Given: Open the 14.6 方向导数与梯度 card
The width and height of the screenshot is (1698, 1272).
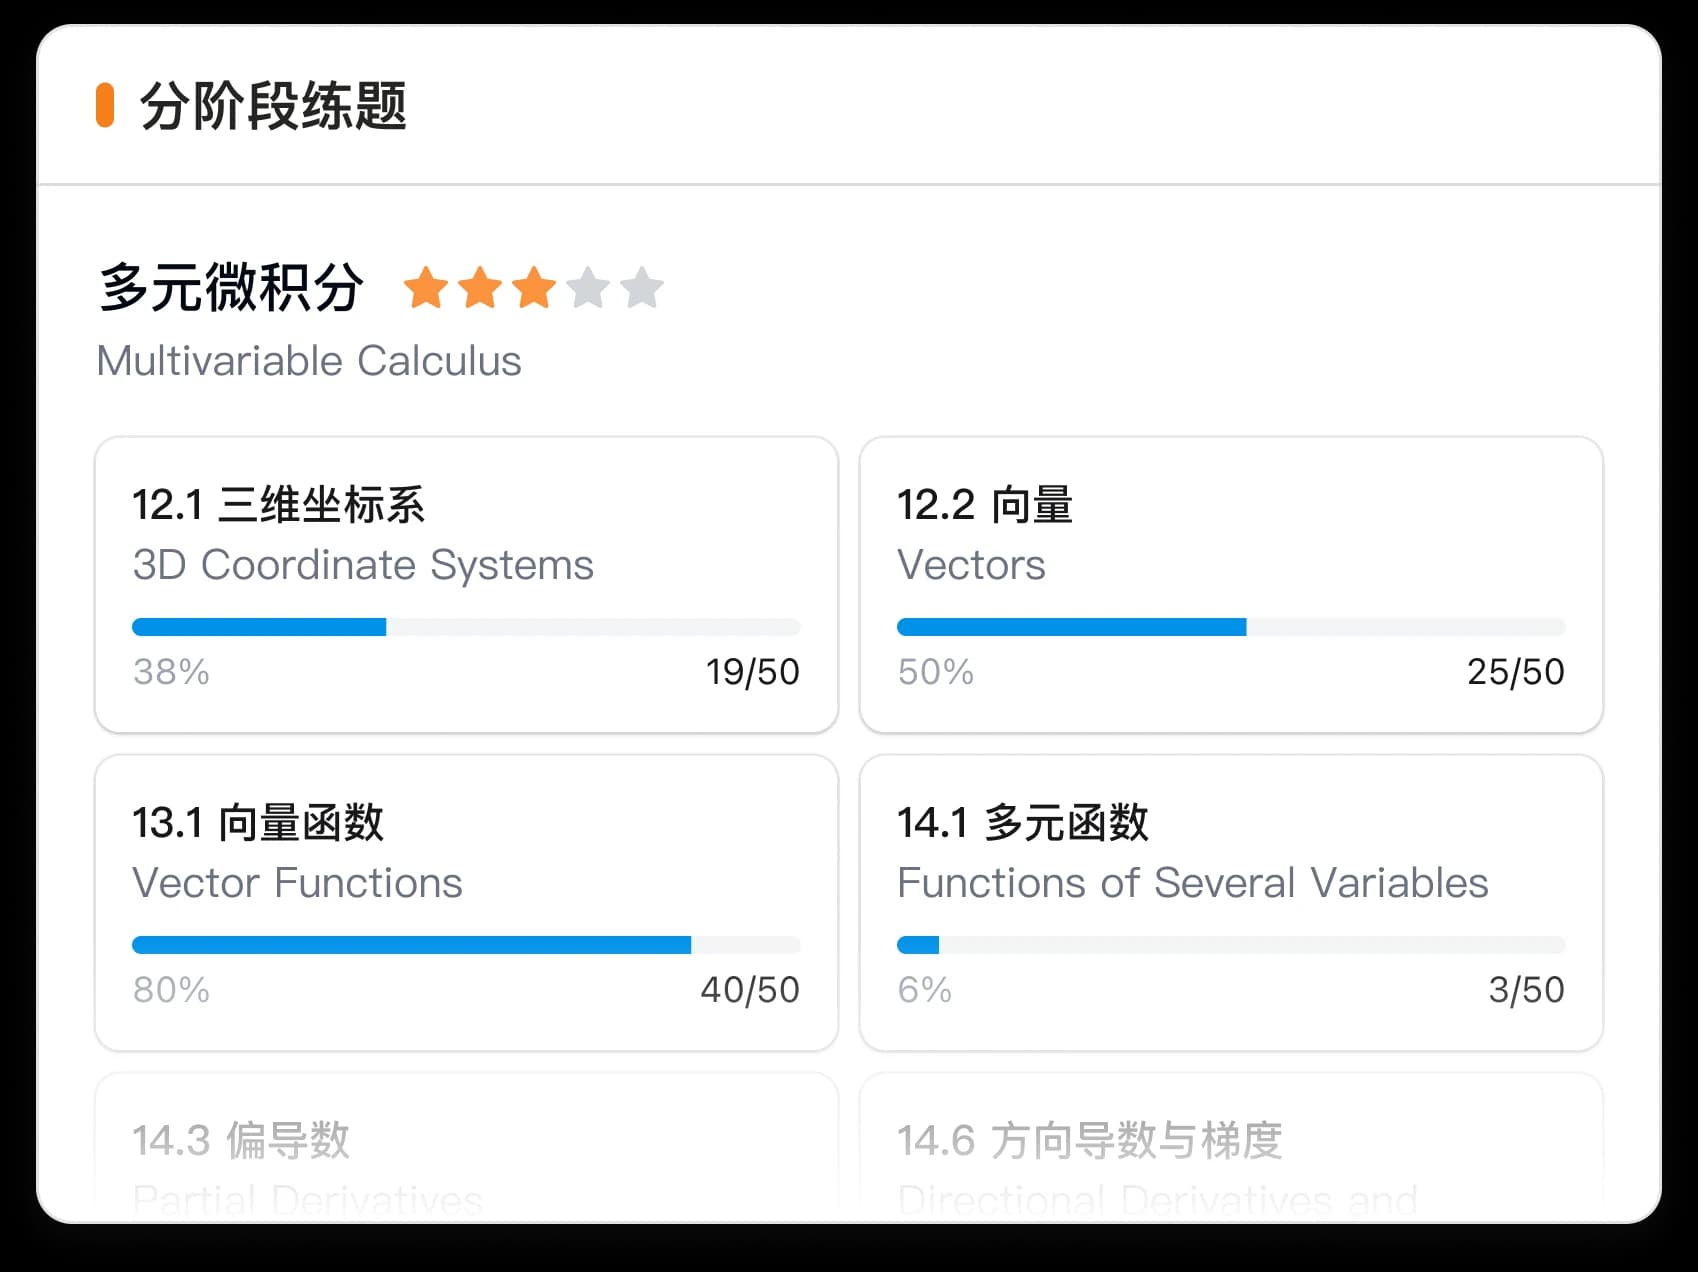Looking at the screenshot, I should [1231, 1145].
